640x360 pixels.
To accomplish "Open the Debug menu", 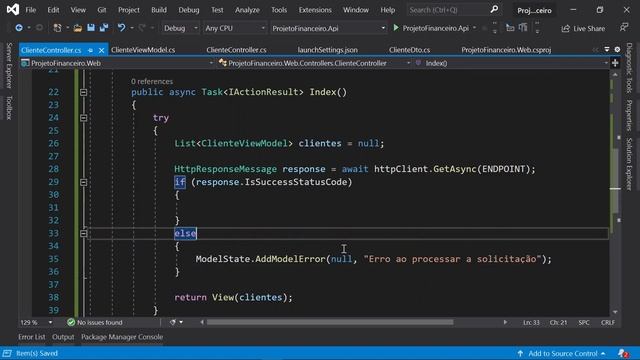I will [x=189, y=10].
